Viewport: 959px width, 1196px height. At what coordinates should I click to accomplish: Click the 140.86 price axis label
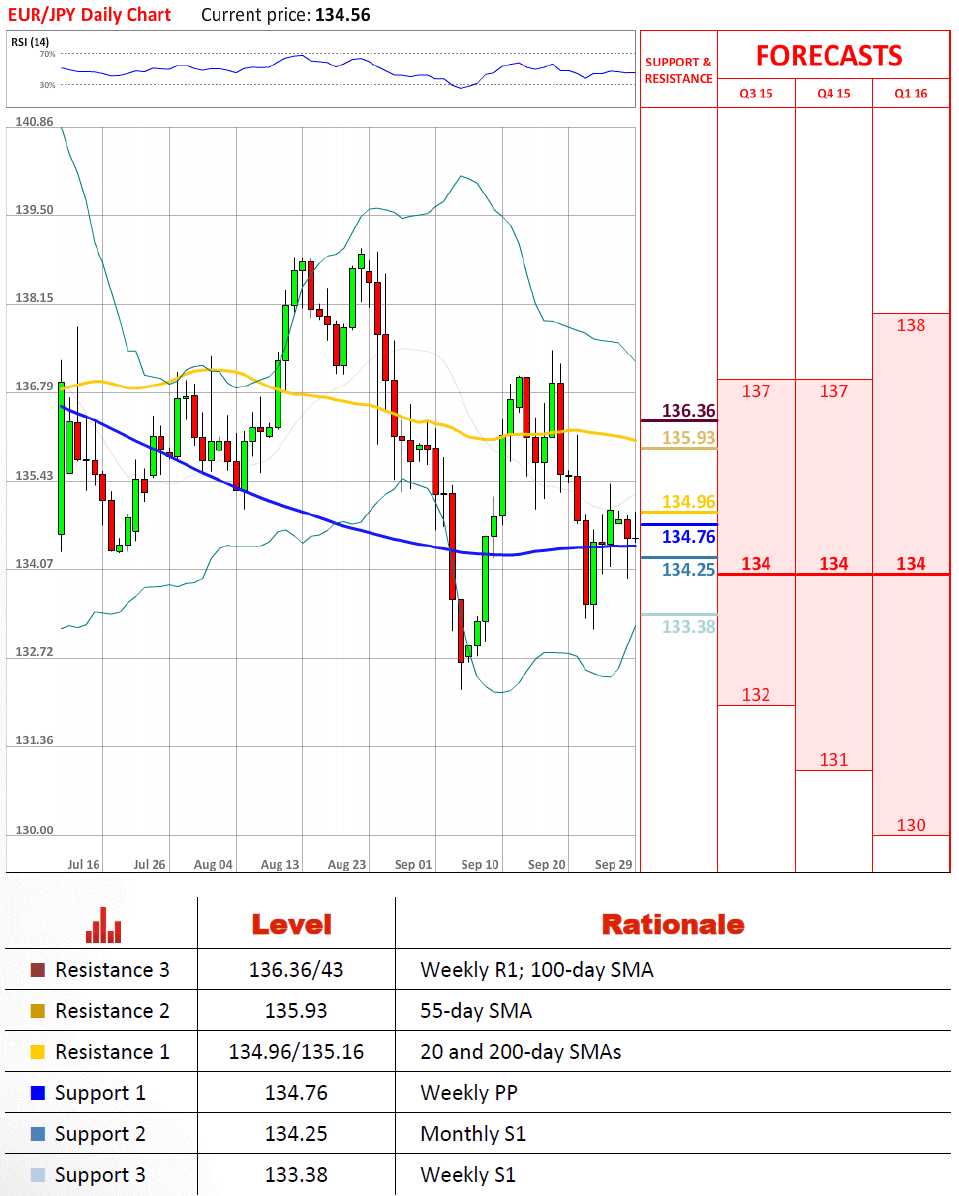click(x=34, y=122)
